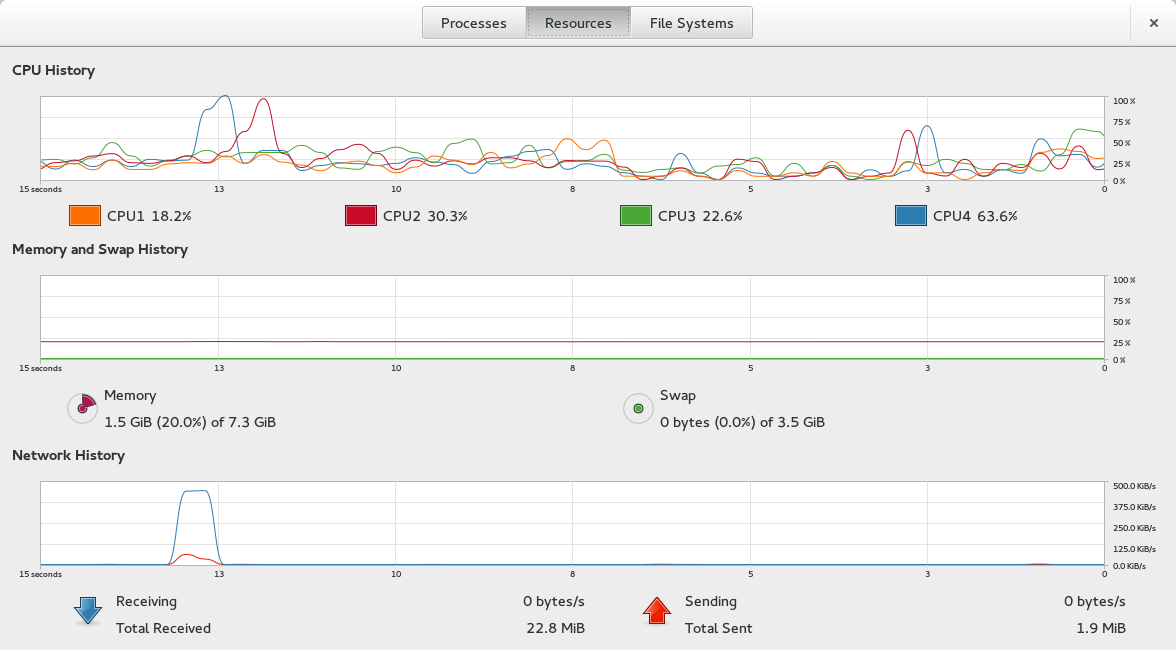Open the green CPU3 color picker
The image size is (1176, 650).
click(x=636, y=216)
